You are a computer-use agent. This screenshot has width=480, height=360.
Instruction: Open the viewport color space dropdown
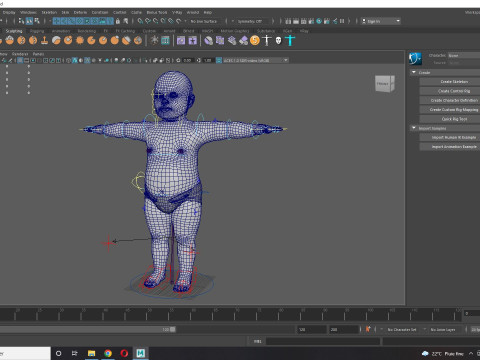pyautogui.click(x=255, y=60)
